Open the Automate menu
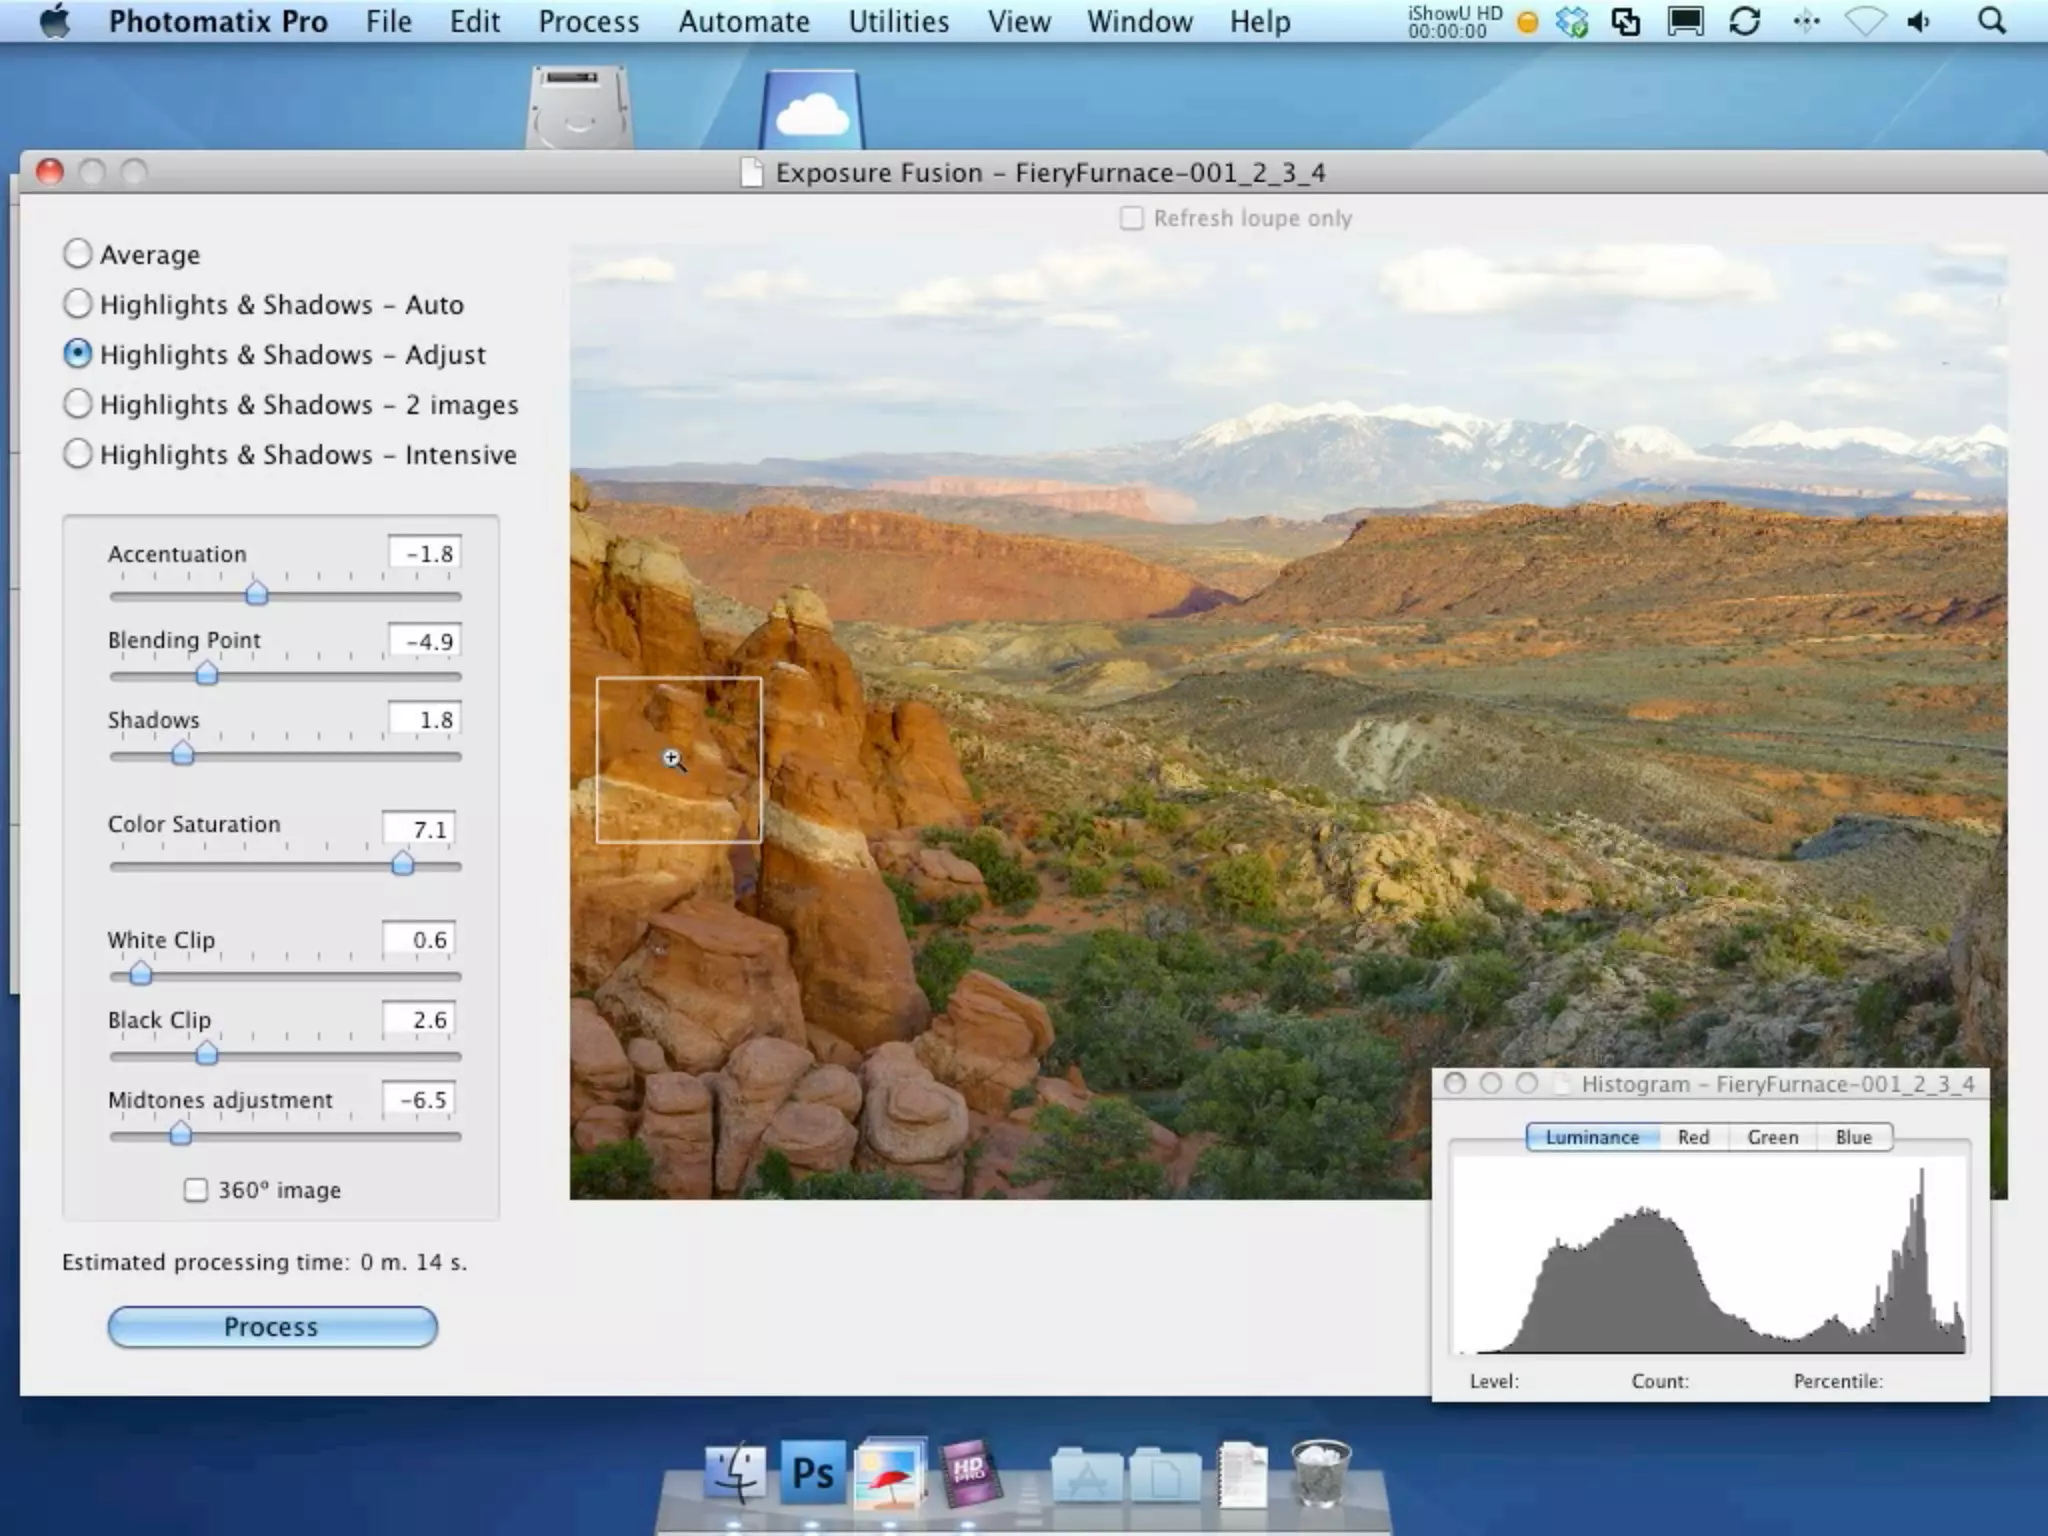This screenshot has height=1536, width=2048. (x=743, y=22)
